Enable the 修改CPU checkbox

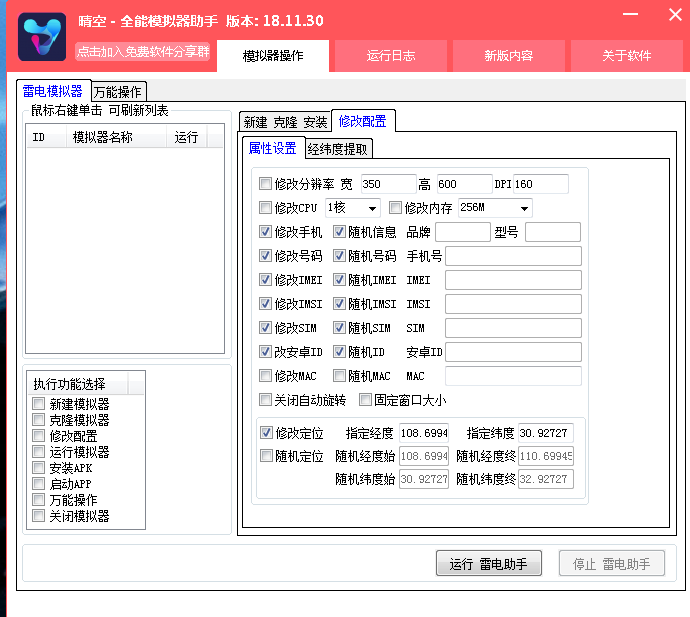(x=265, y=207)
